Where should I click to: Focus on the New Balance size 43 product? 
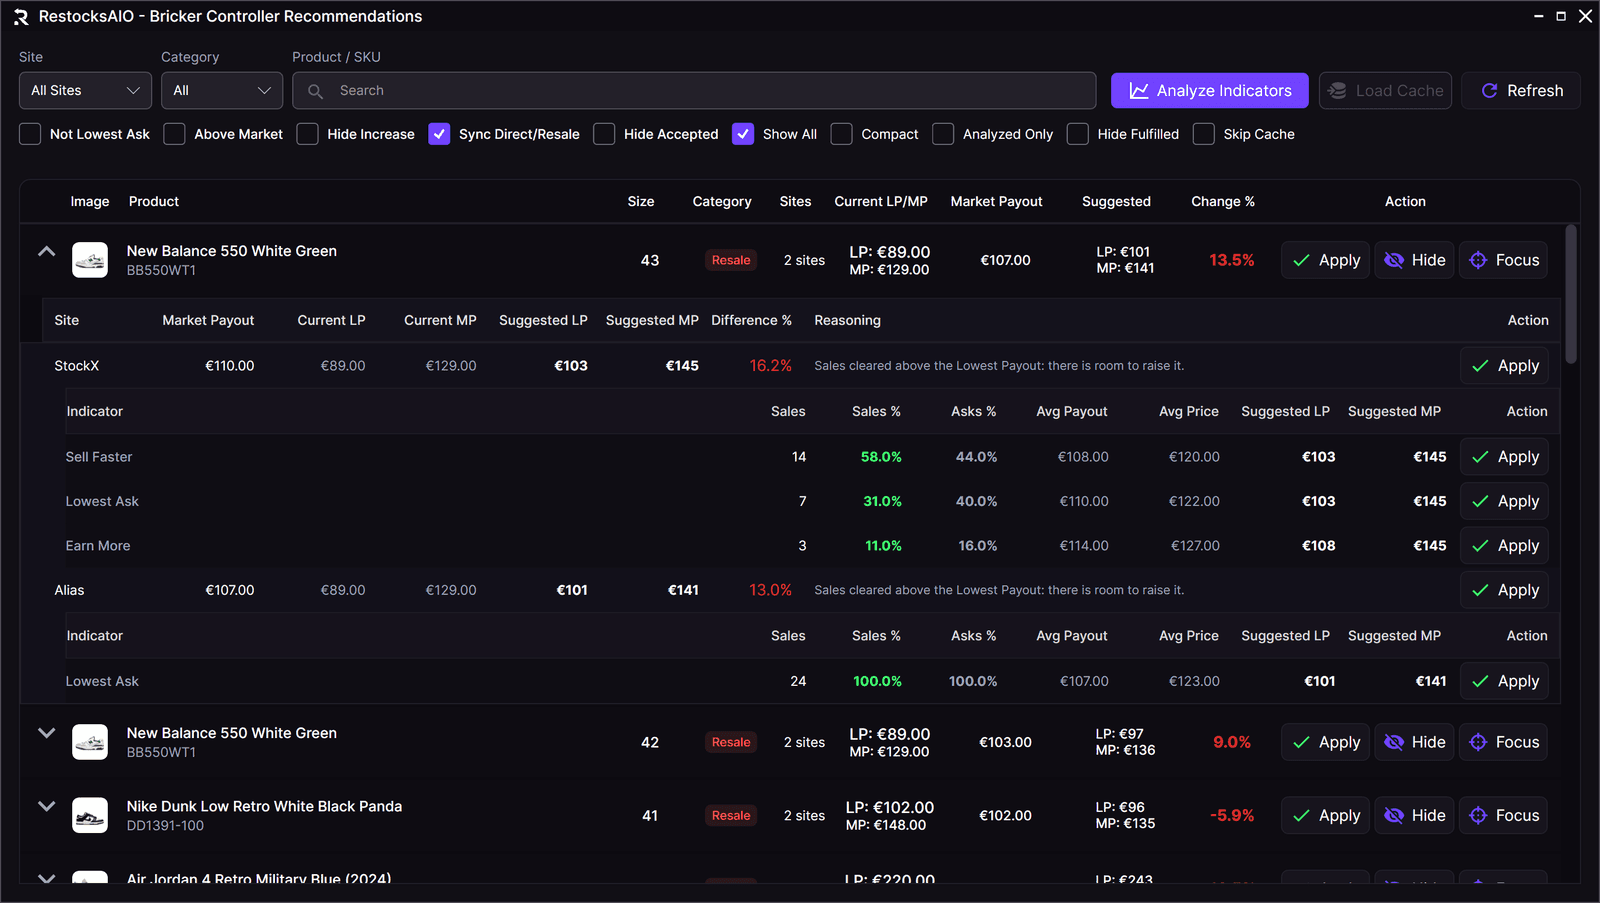(1503, 260)
